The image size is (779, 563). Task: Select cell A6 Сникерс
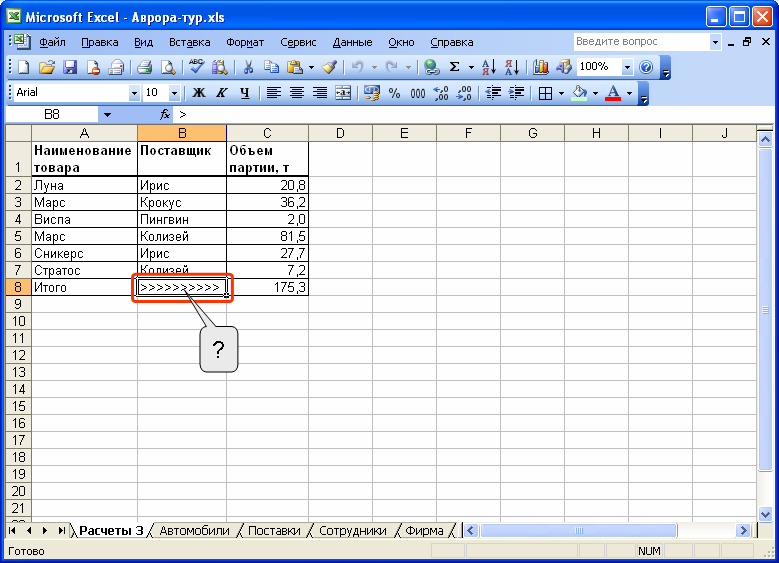[x=84, y=253]
